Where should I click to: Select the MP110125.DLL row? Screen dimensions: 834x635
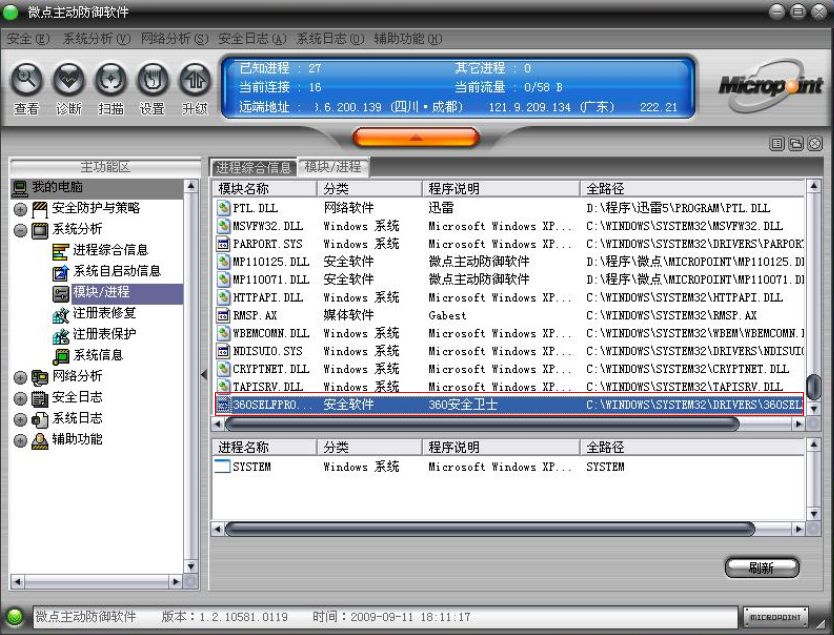pyautogui.click(x=509, y=262)
